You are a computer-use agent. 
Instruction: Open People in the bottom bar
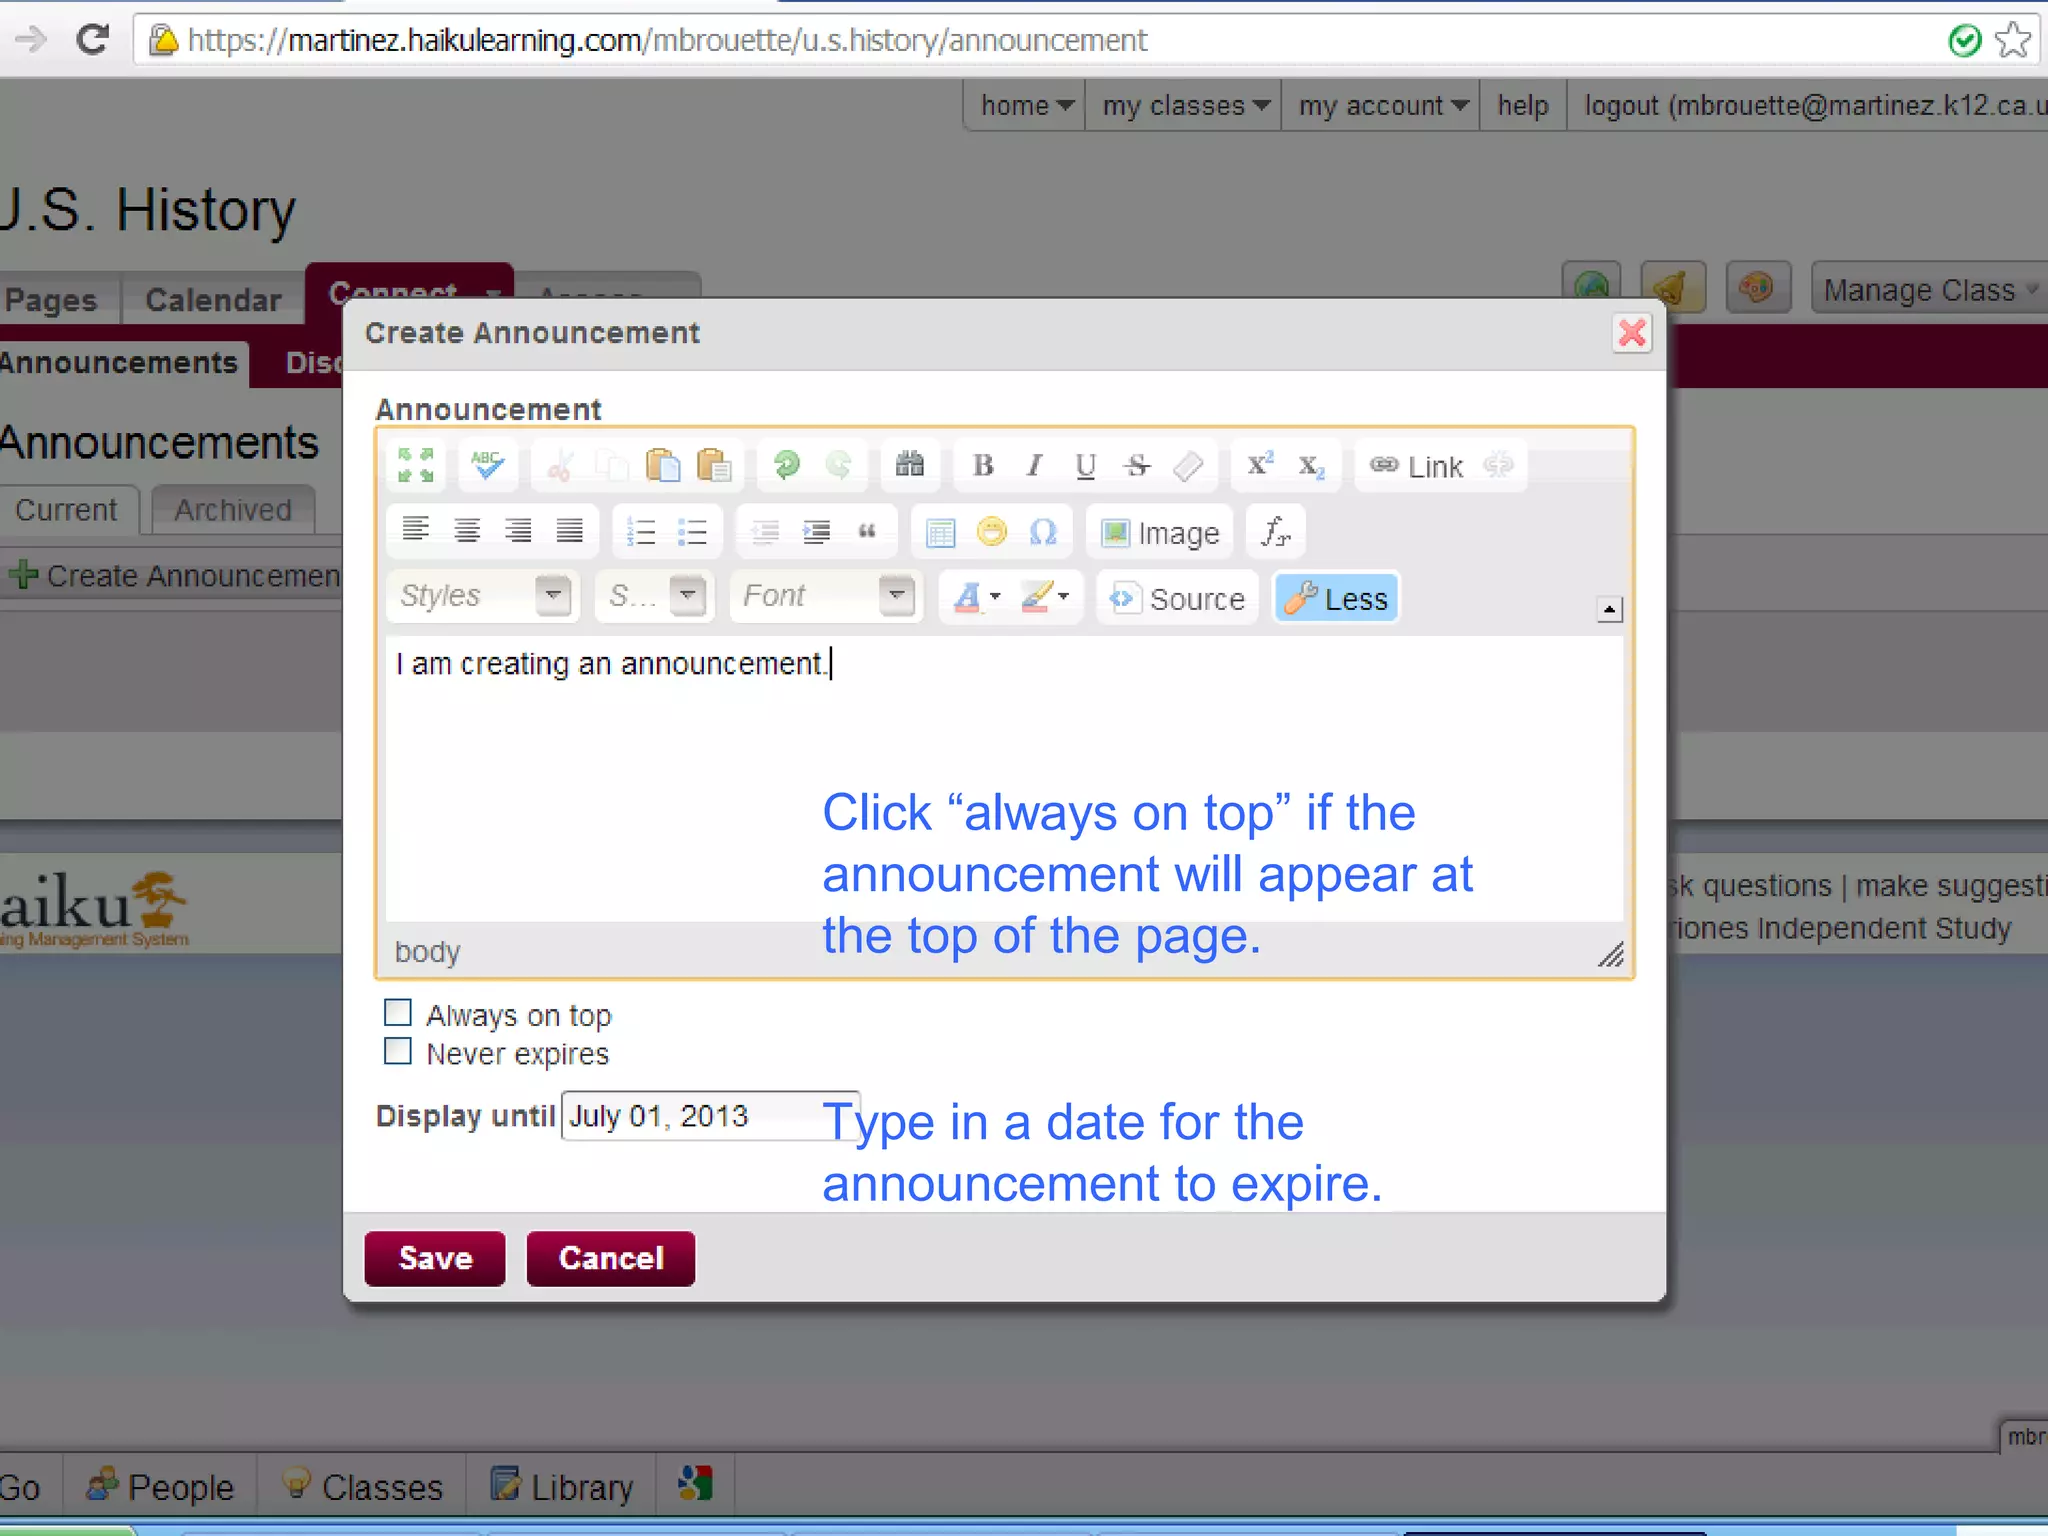tap(160, 1486)
